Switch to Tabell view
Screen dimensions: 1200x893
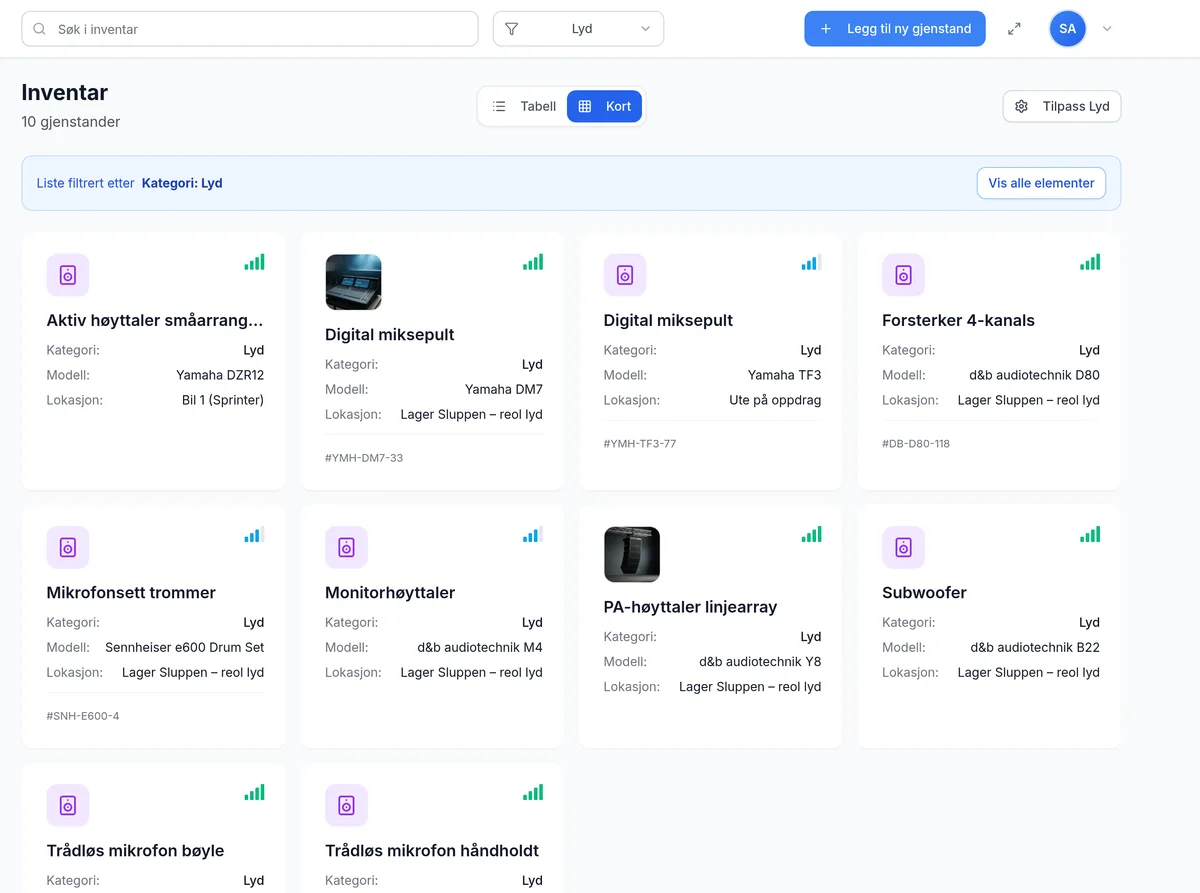tap(524, 106)
